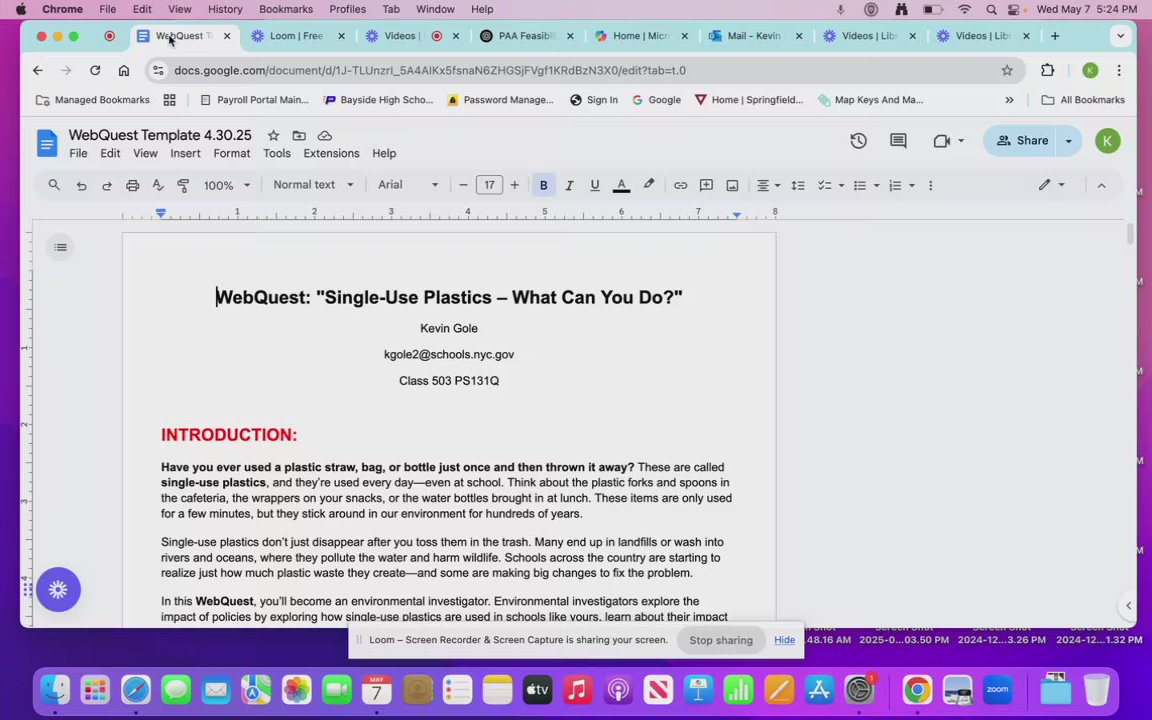Image resolution: width=1152 pixels, height=720 pixels.
Task: Toggle underline formatting
Action: (x=594, y=185)
